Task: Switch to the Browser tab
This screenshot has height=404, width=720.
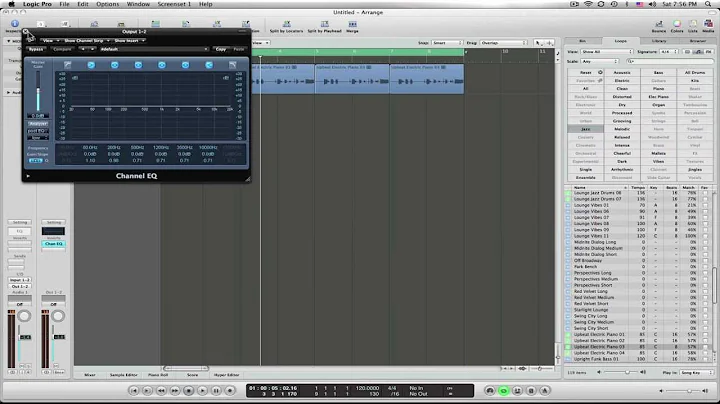Action: pyautogui.click(x=697, y=41)
